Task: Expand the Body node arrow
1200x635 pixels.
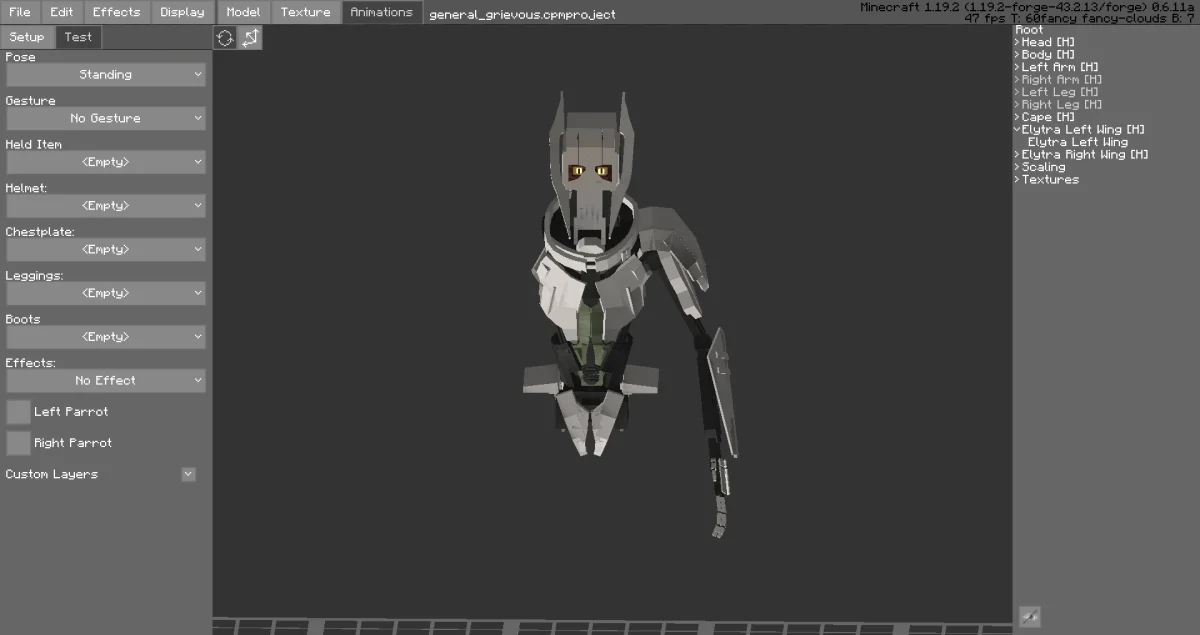Action: pos(1017,55)
